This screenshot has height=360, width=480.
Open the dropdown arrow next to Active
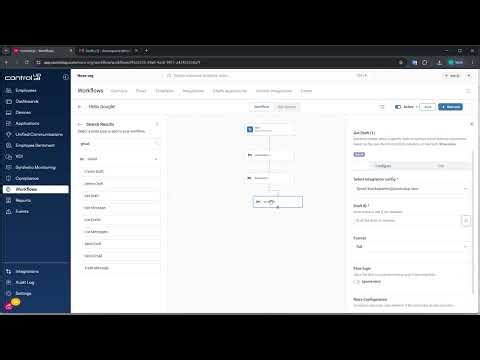416,107
